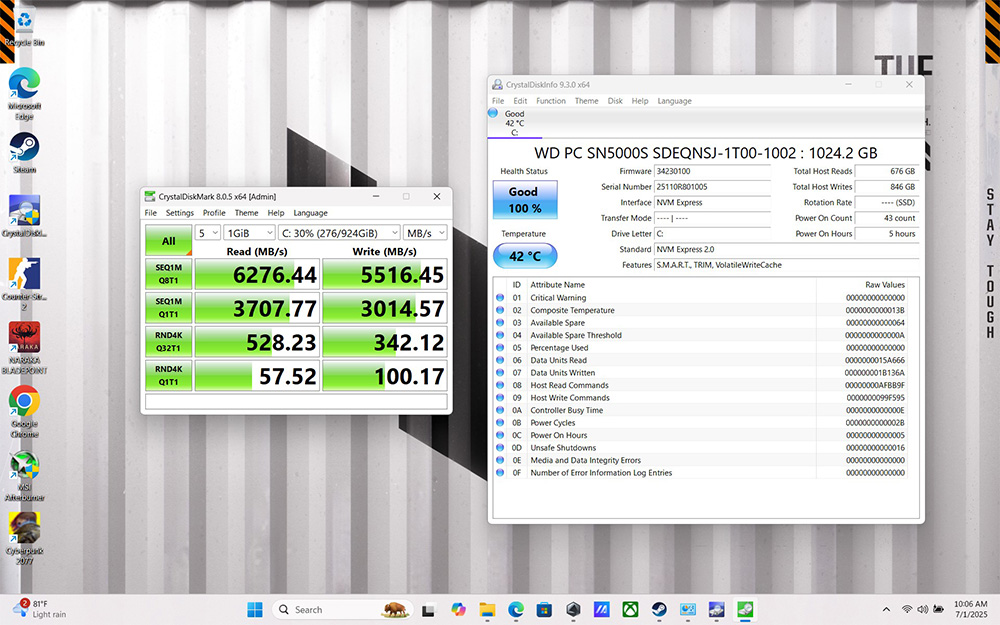Open the drive dropdown showing C: 30%
Screen dimensions: 1000x625
click(339, 233)
